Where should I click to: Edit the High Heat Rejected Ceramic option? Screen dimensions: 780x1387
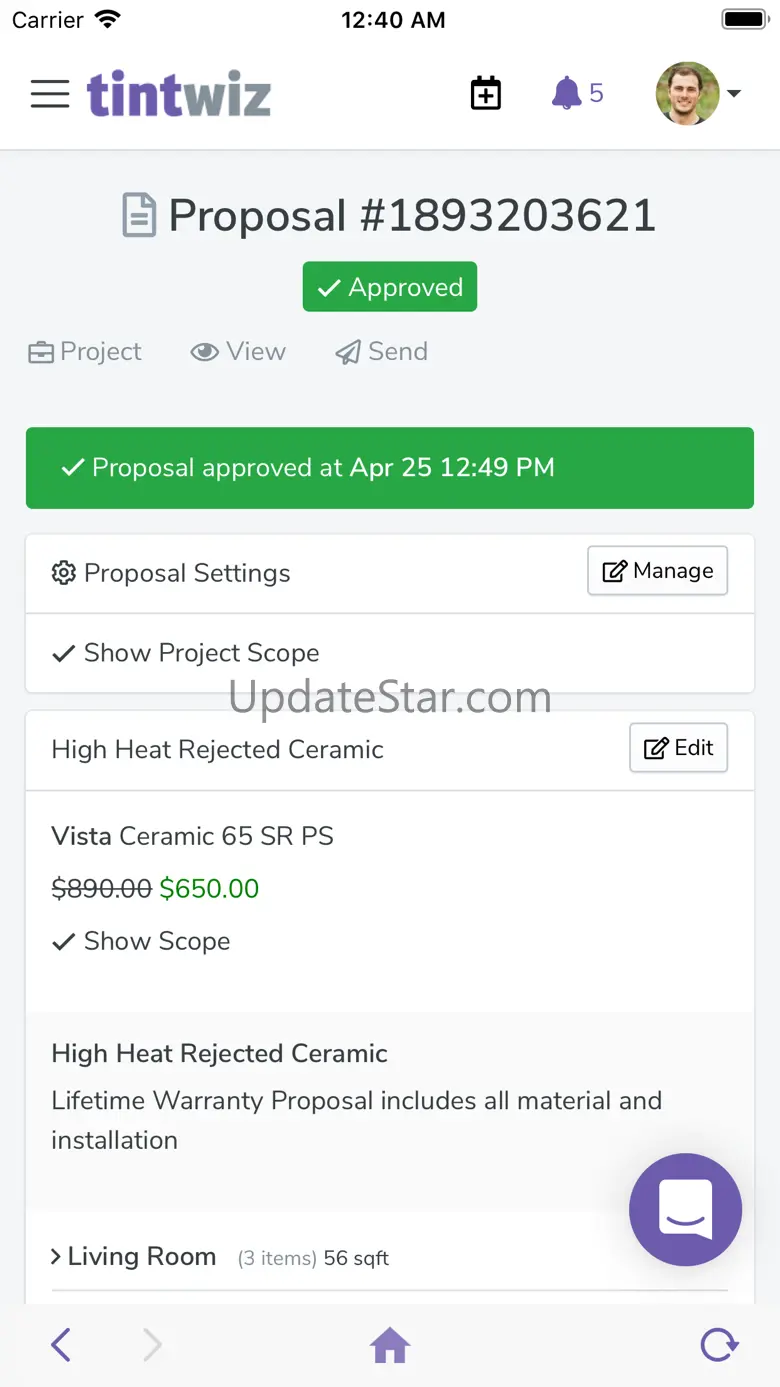point(678,748)
